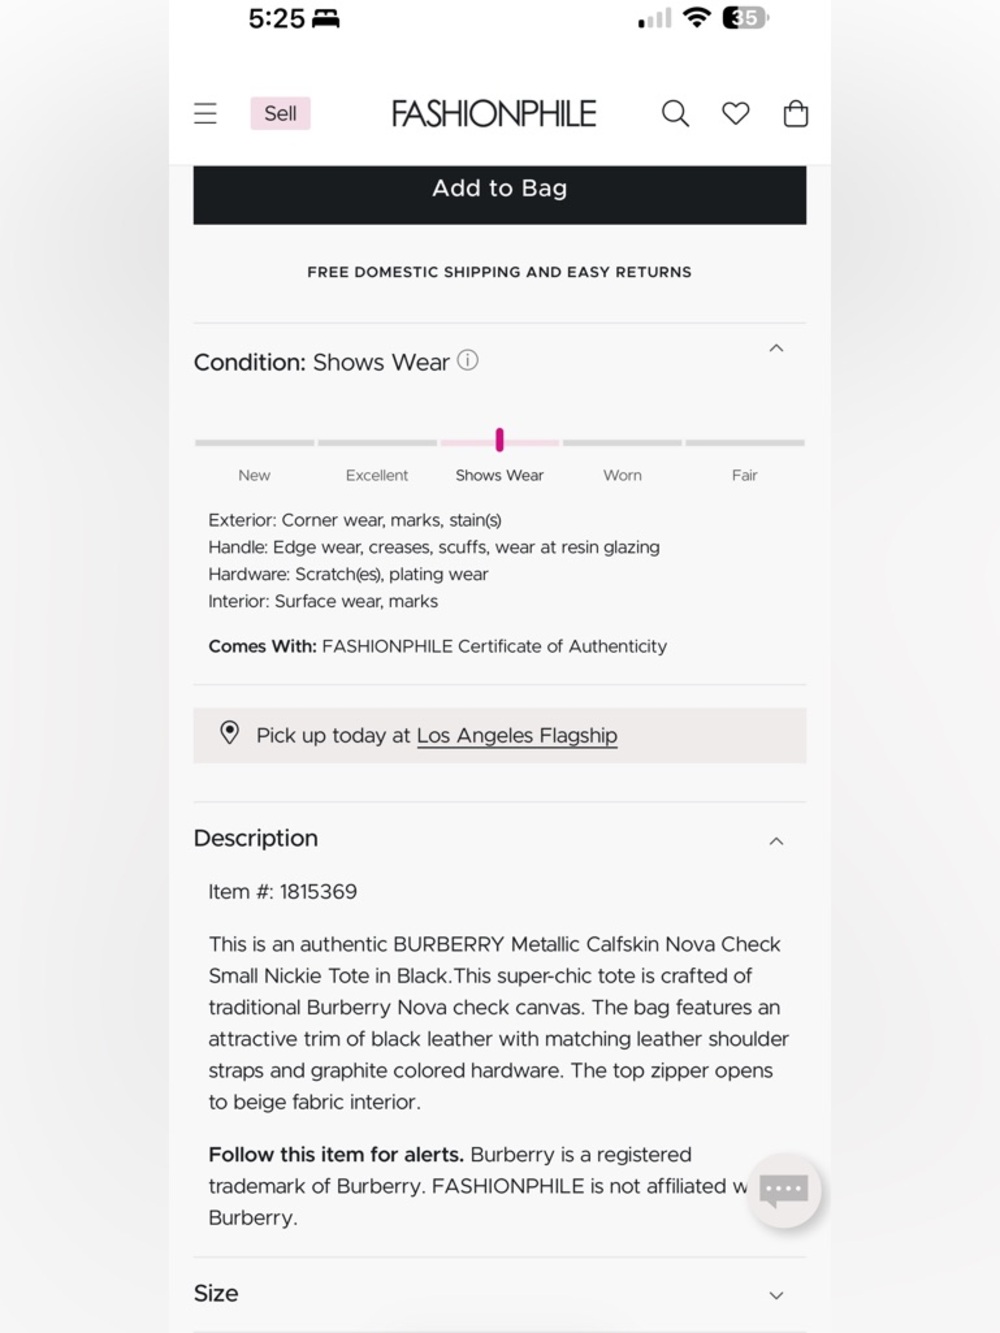Select the Worn condition label
Image resolution: width=1000 pixels, height=1333 pixels.
[x=622, y=476]
